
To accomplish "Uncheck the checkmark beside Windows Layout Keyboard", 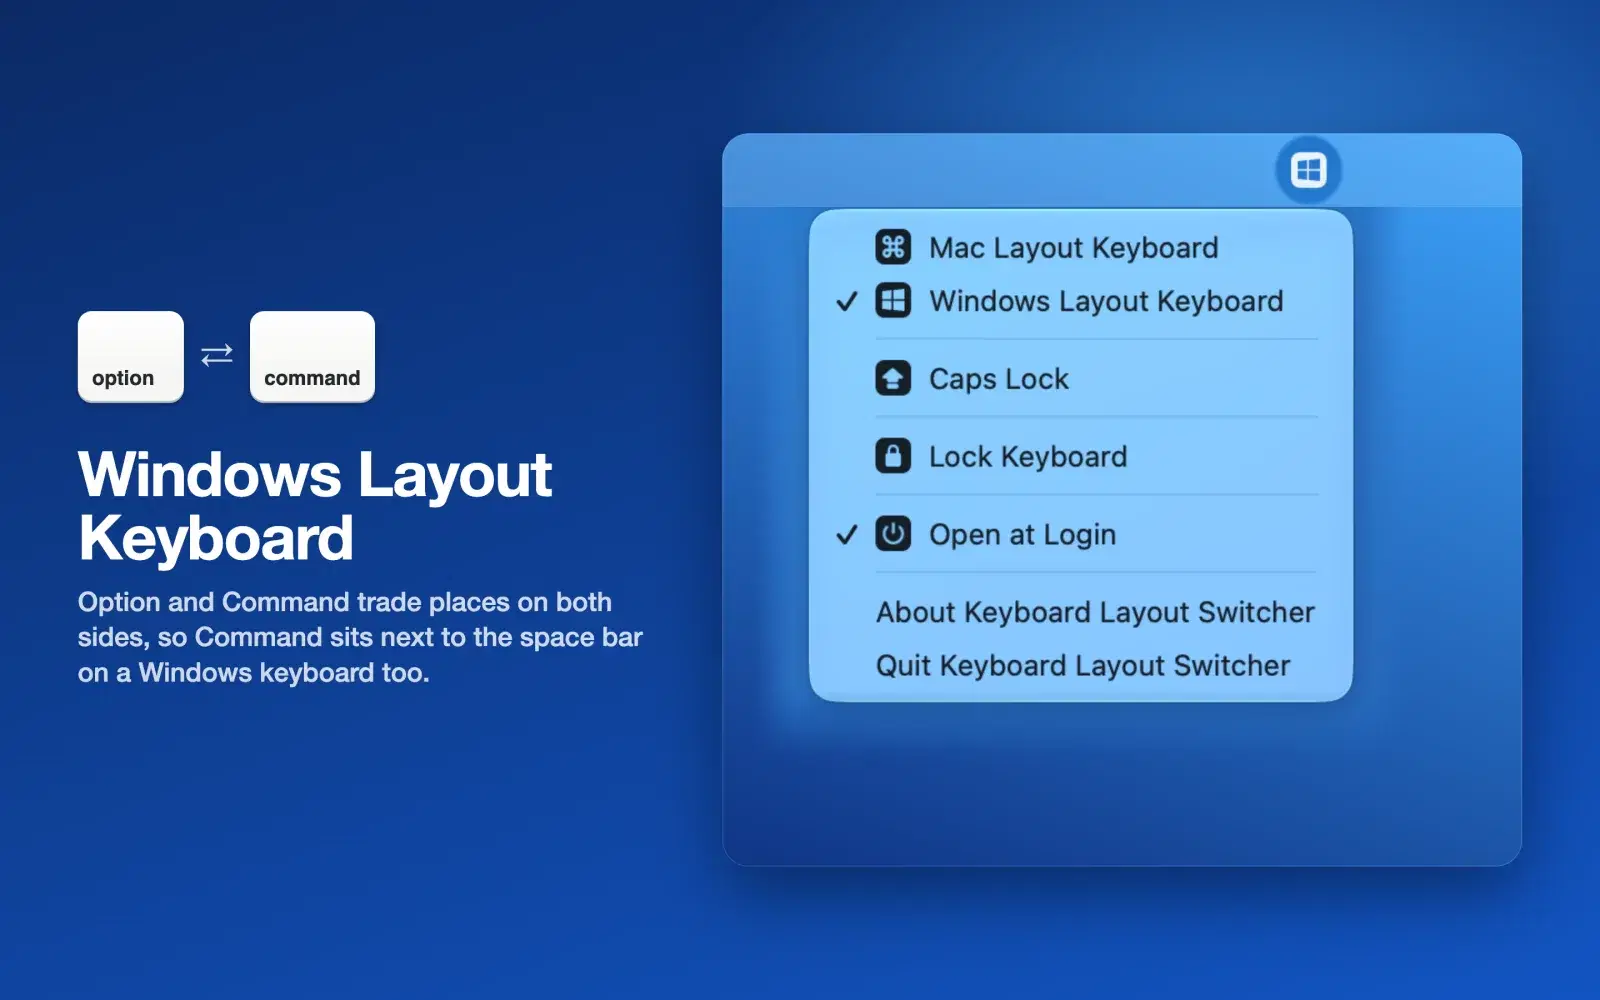I will [847, 301].
